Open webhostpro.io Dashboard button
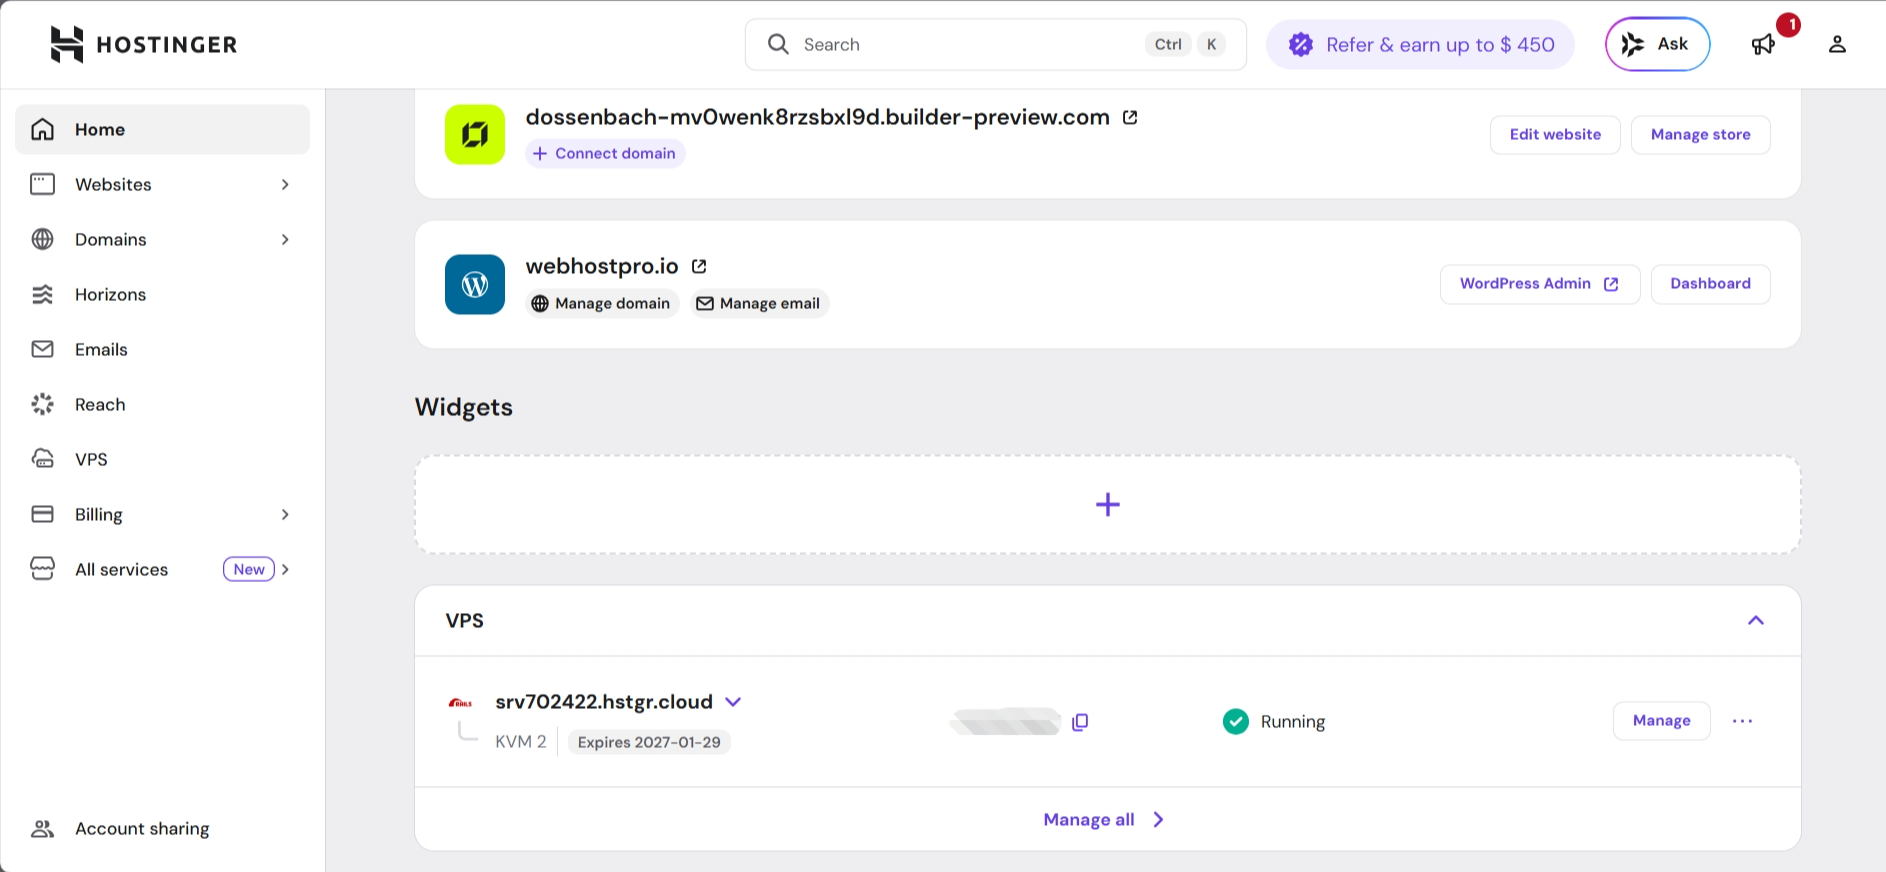This screenshot has height=872, width=1886. coord(1710,284)
